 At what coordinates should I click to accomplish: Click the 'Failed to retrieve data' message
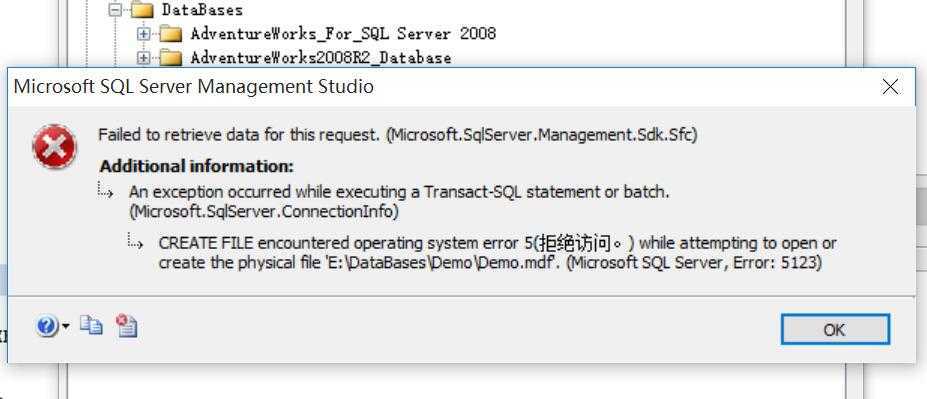pos(398,135)
